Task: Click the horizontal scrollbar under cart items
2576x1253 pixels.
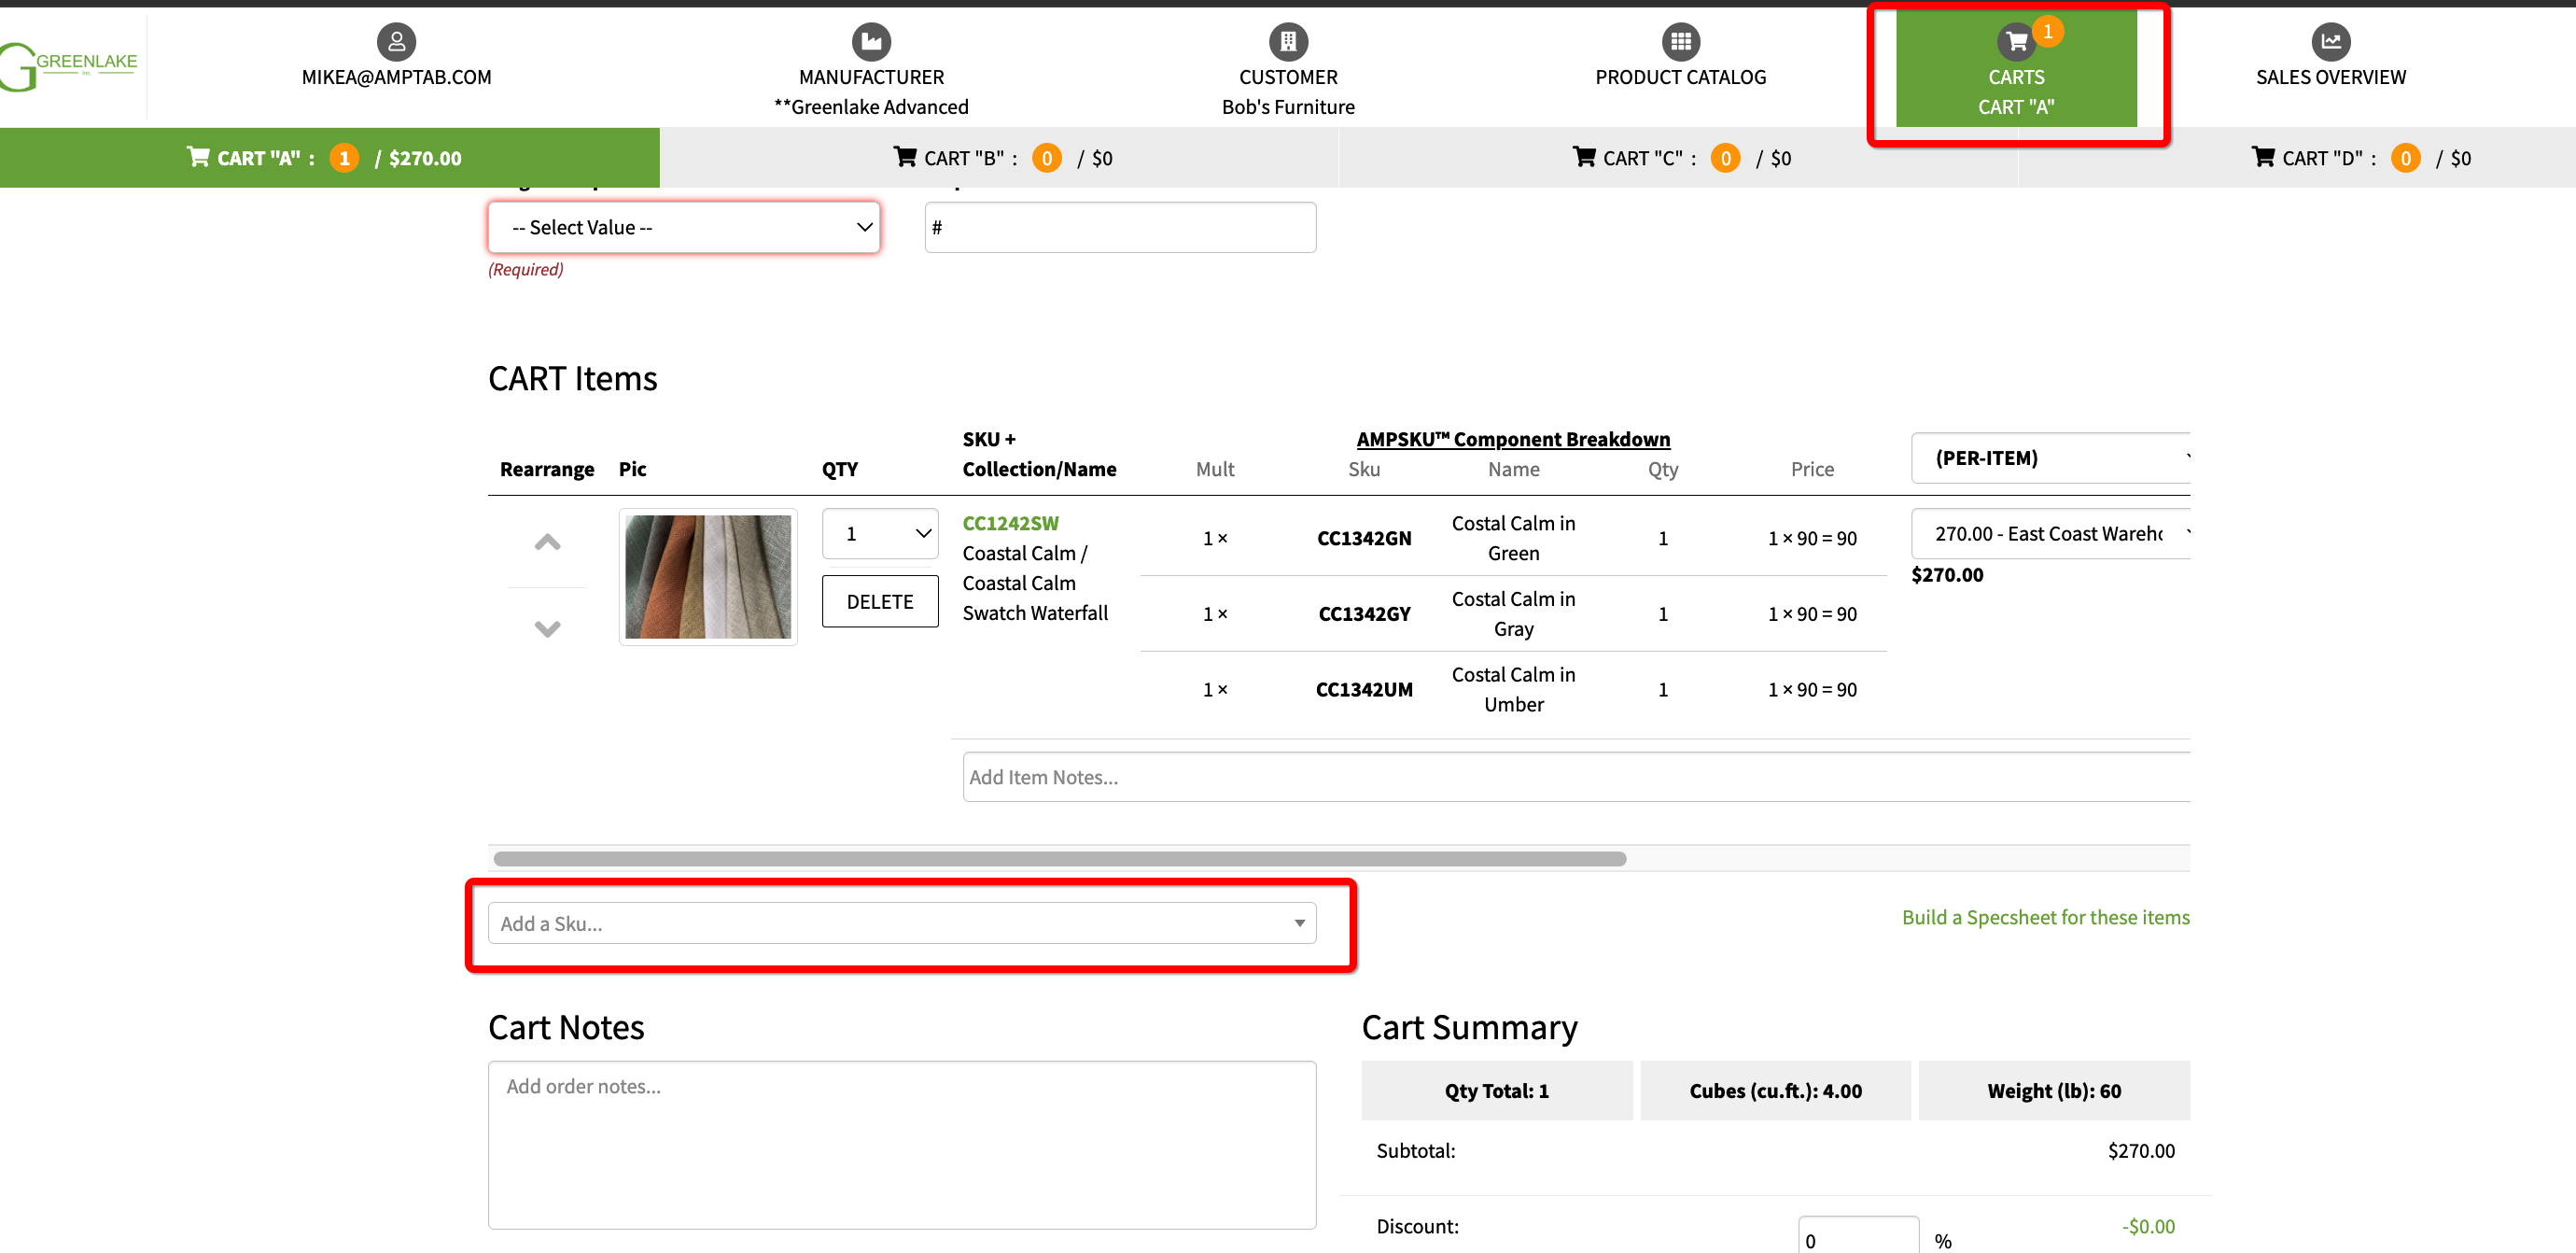Action: (x=1060, y=858)
